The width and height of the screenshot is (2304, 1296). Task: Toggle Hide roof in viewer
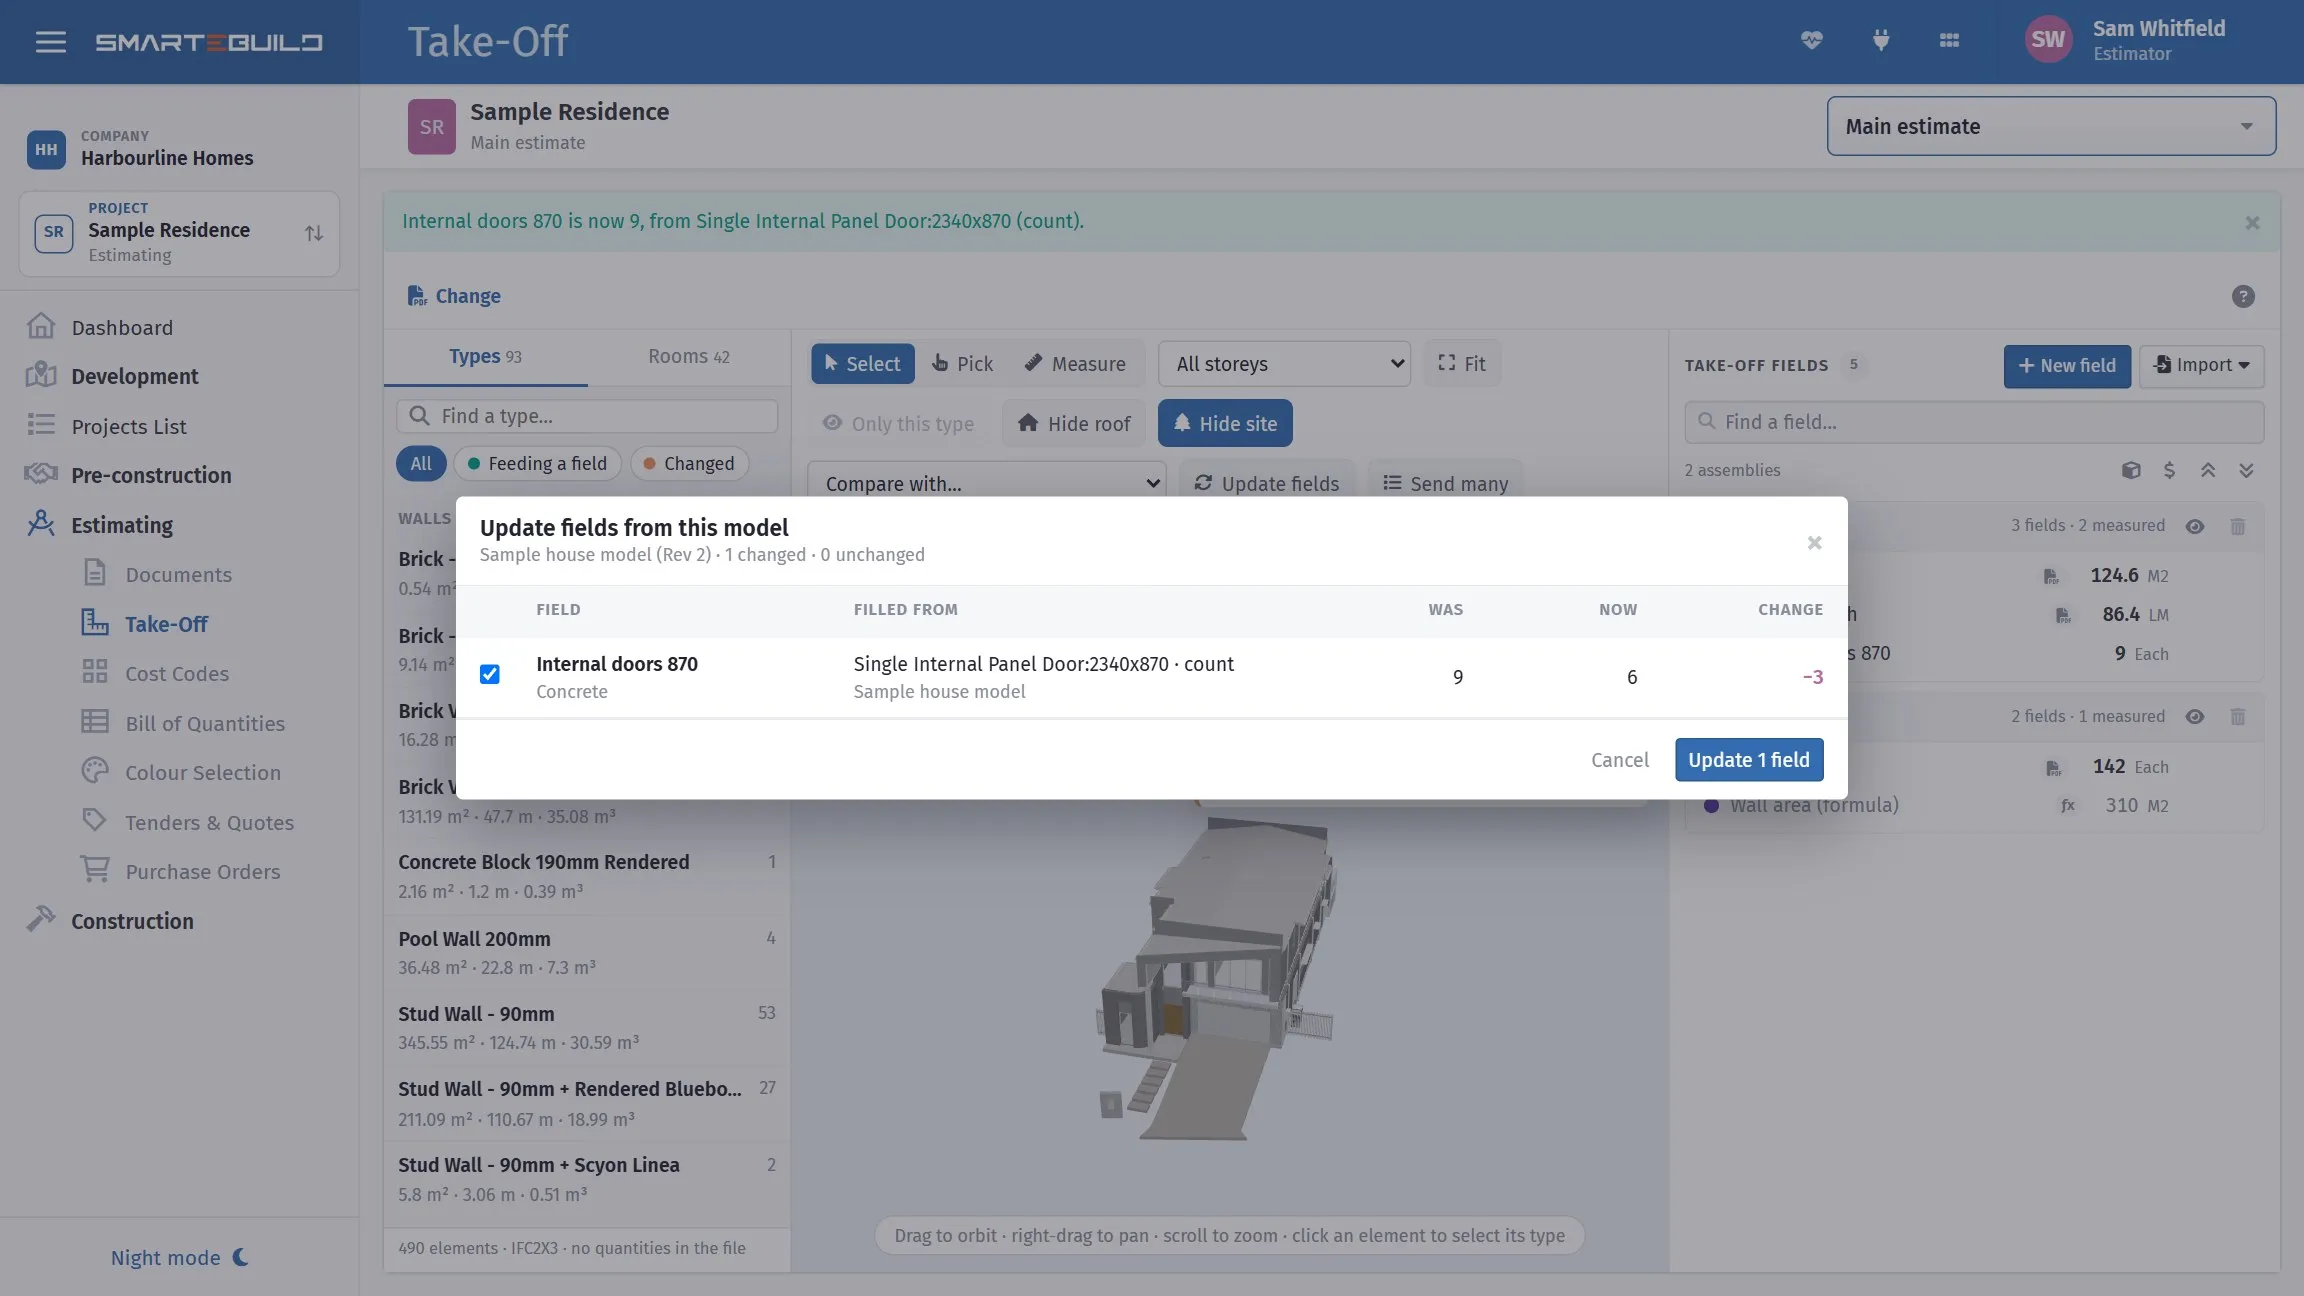[x=1074, y=423]
